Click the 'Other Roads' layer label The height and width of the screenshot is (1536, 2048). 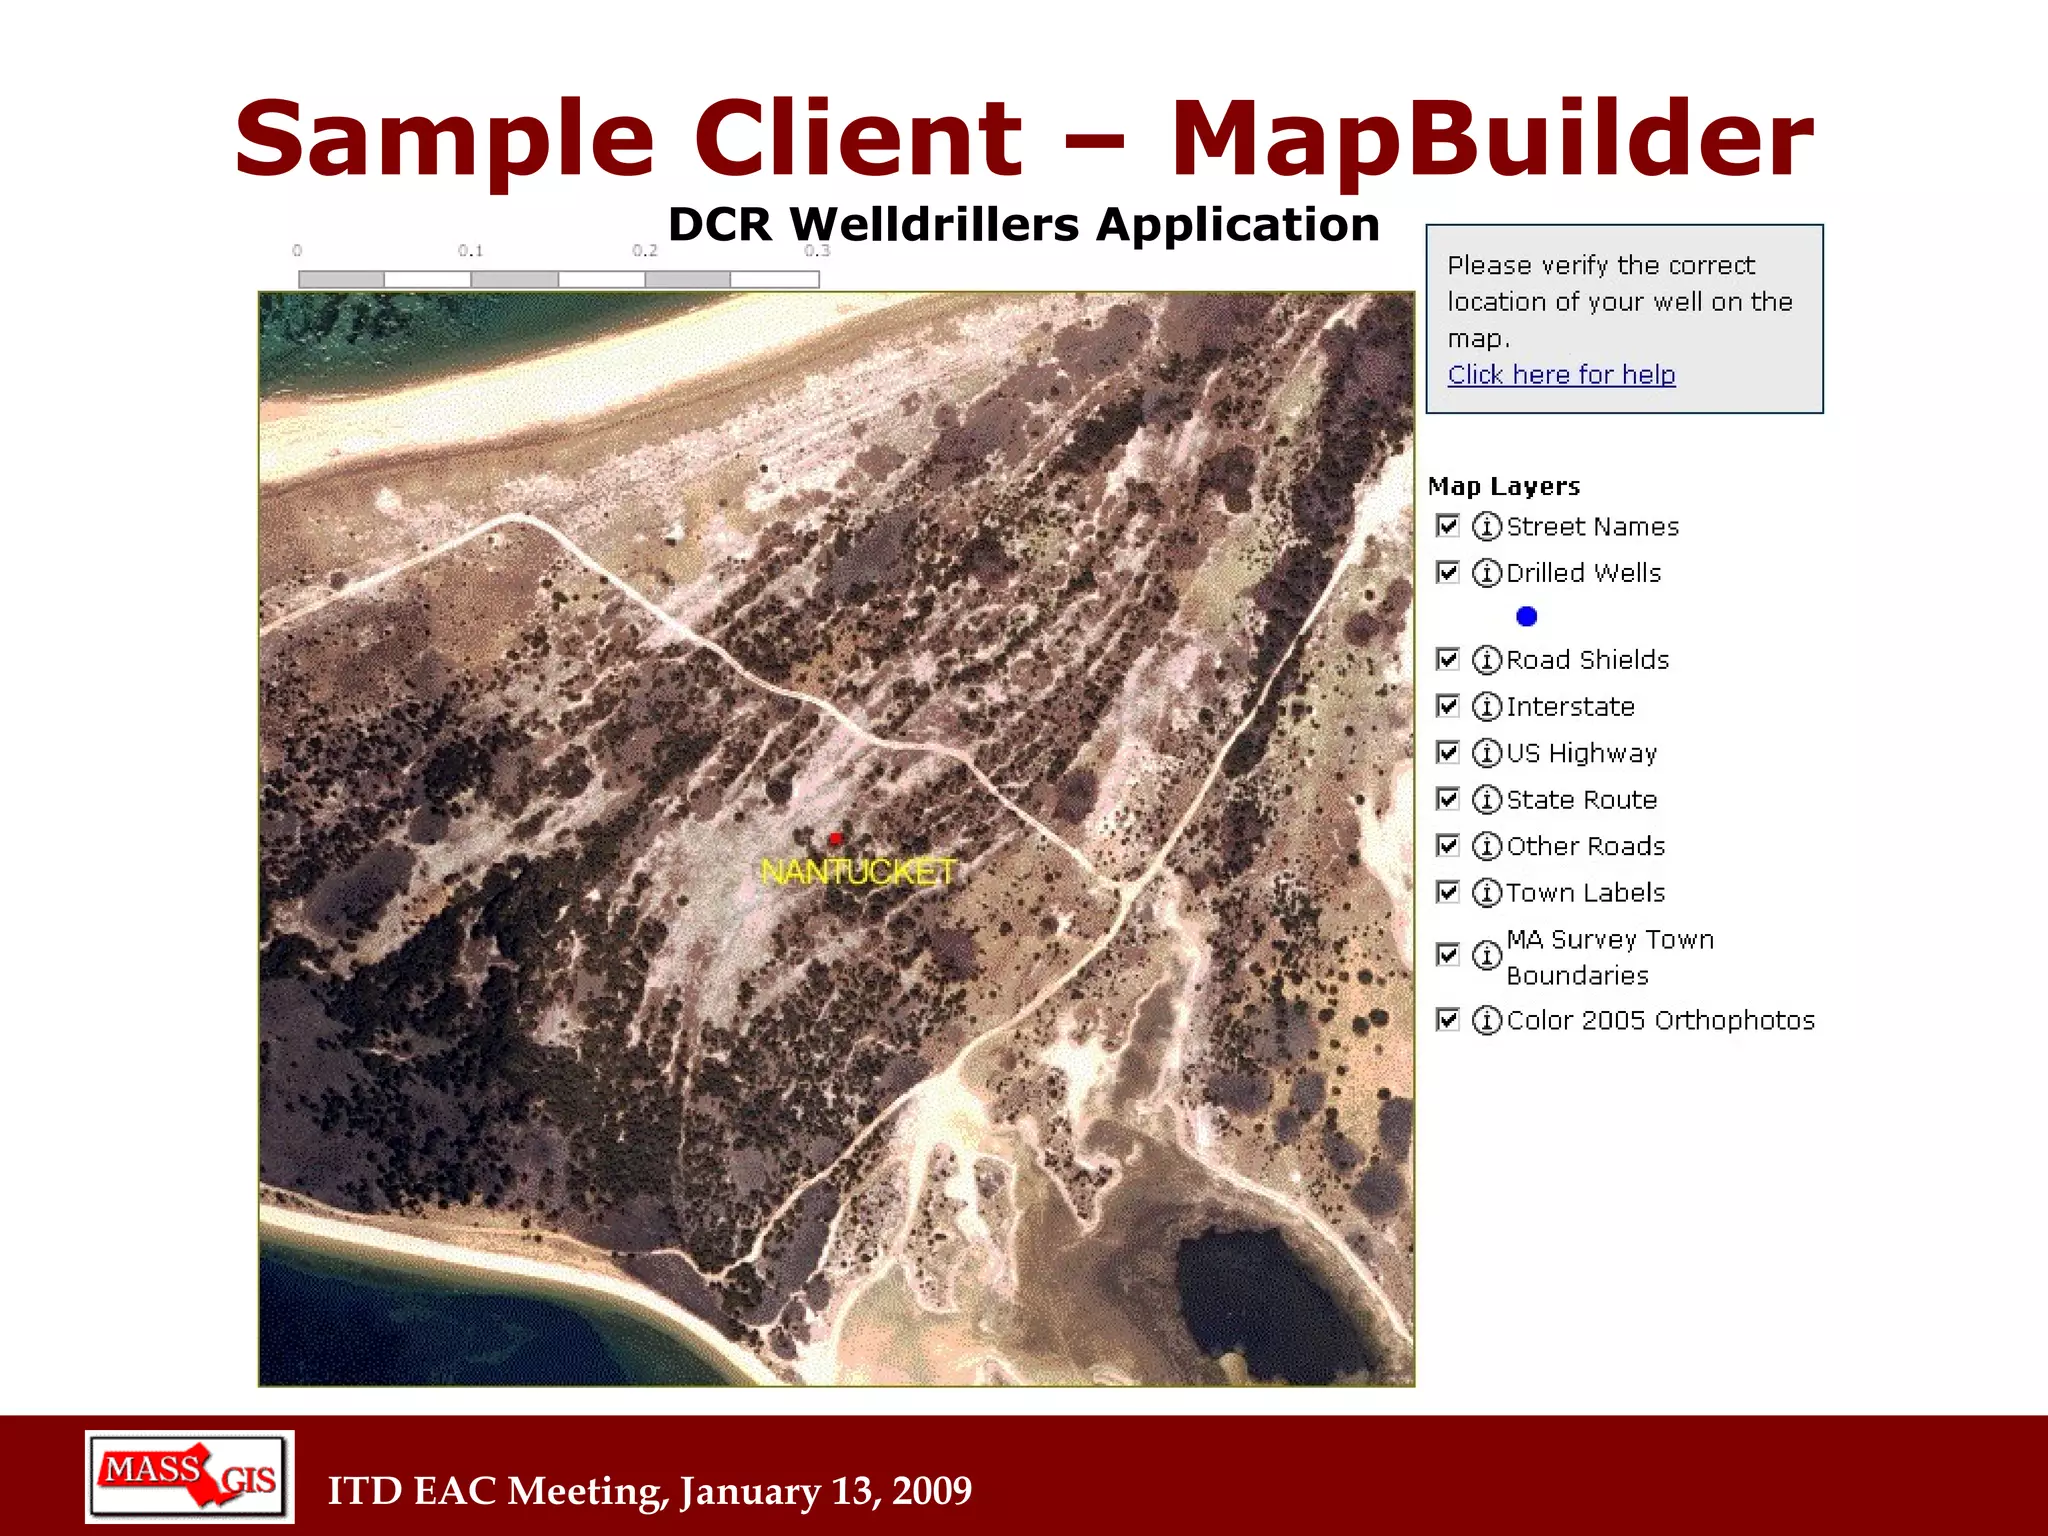pos(1586,846)
